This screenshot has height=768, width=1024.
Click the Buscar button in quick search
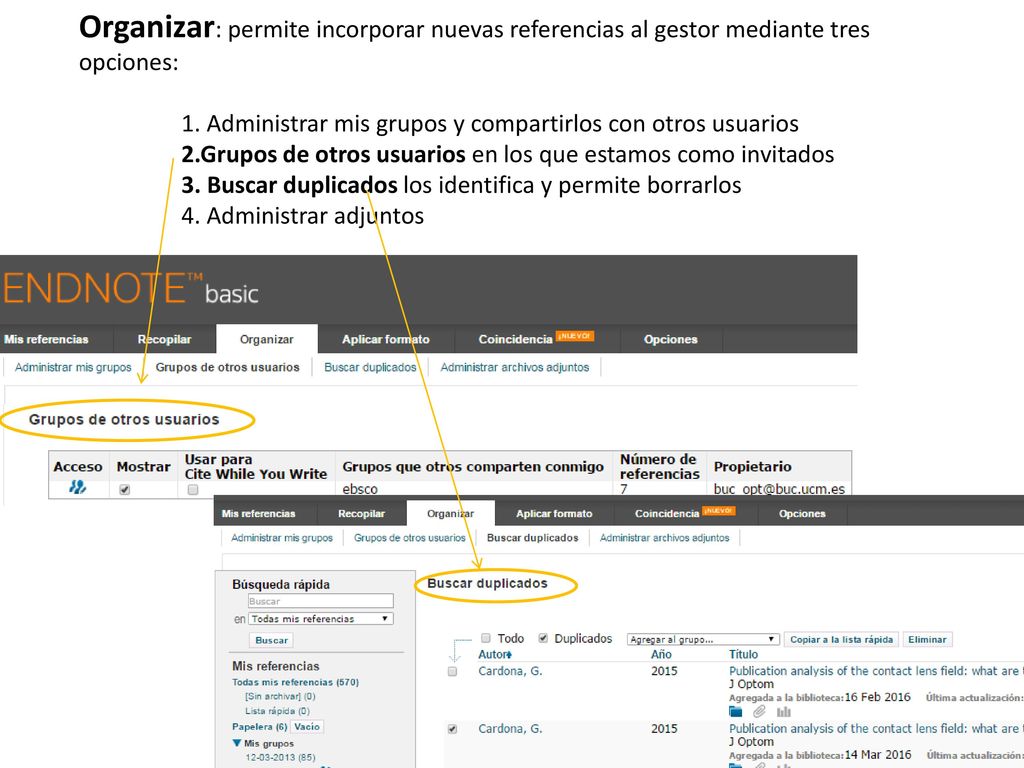[x=272, y=640]
